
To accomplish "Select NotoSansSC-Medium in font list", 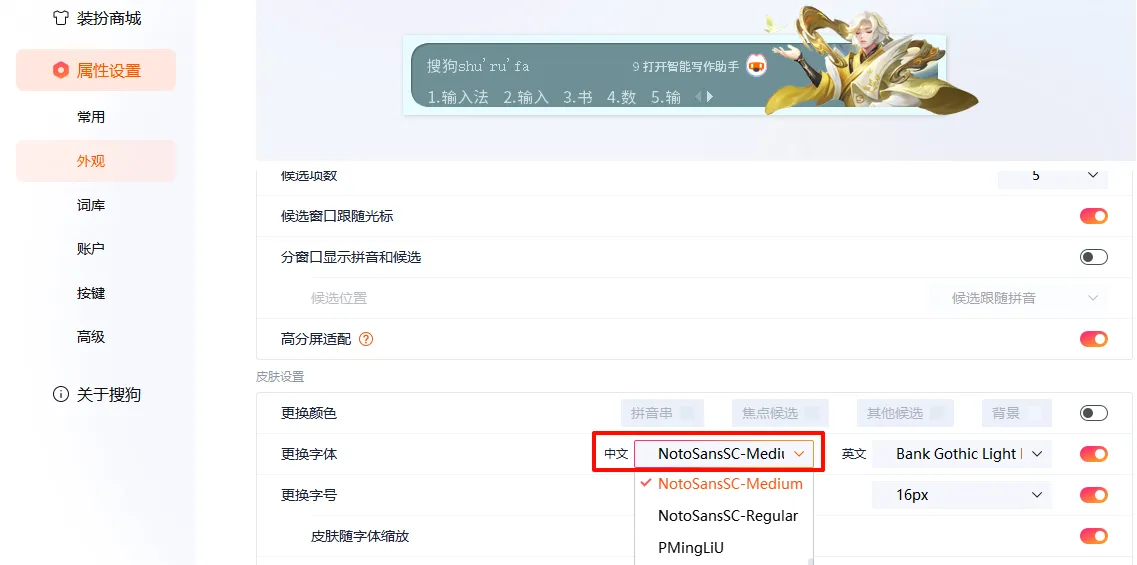I will (x=724, y=484).
